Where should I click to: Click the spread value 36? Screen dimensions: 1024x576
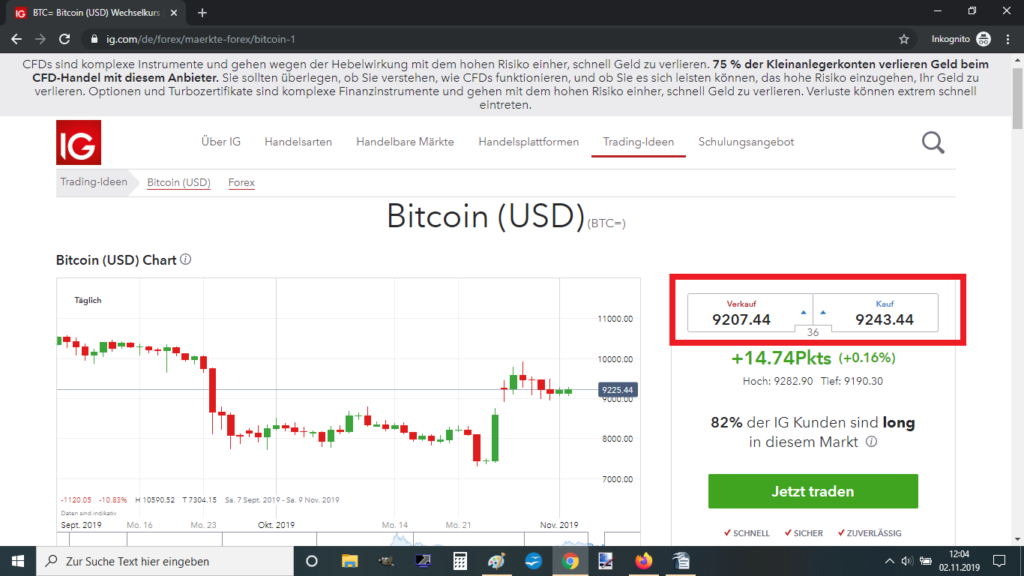pyautogui.click(x=812, y=332)
